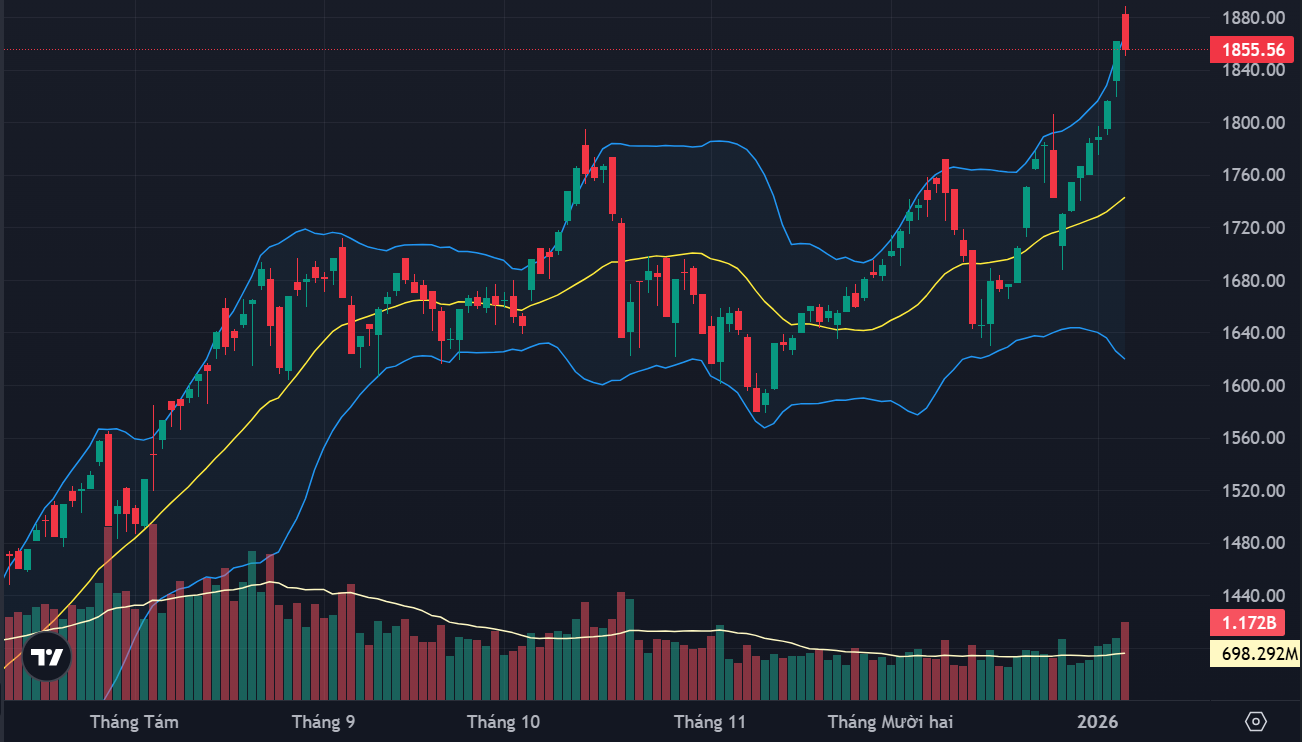Select the Tháng 9 time axis label

pyautogui.click(x=323, y=721)
